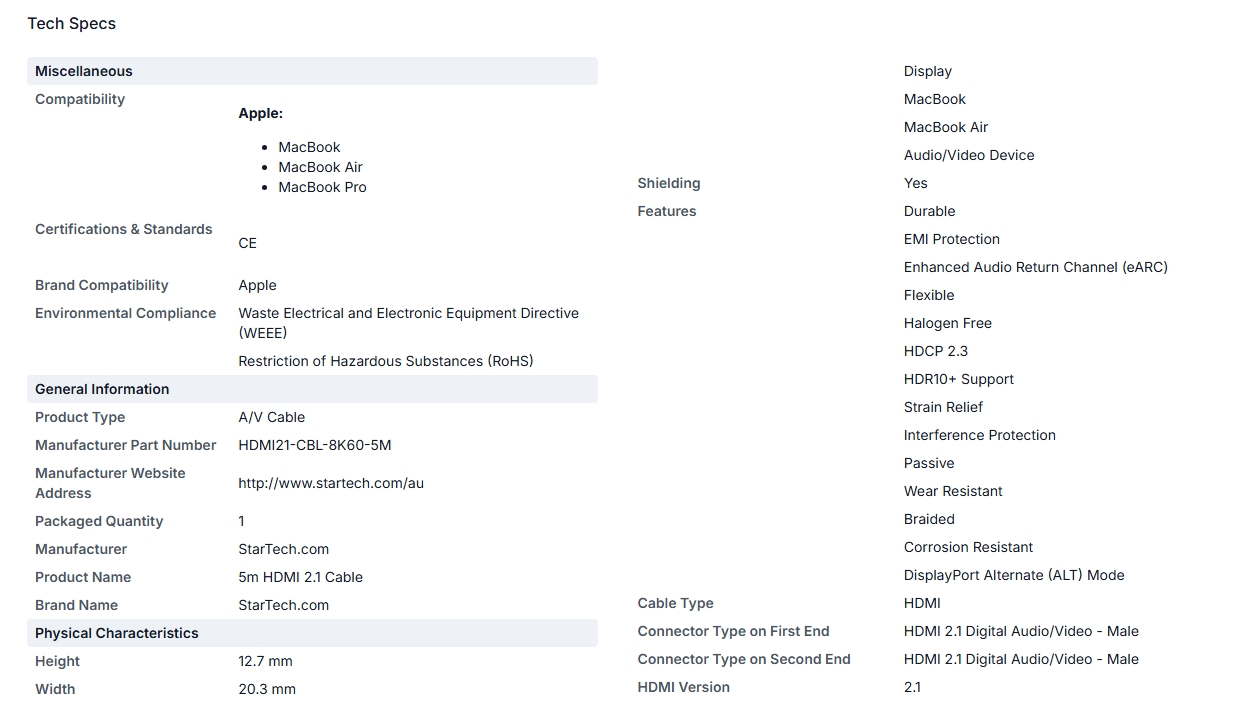Click the bold Apple: heading
The image size is (1248, 701).
[x=260, y=113]
